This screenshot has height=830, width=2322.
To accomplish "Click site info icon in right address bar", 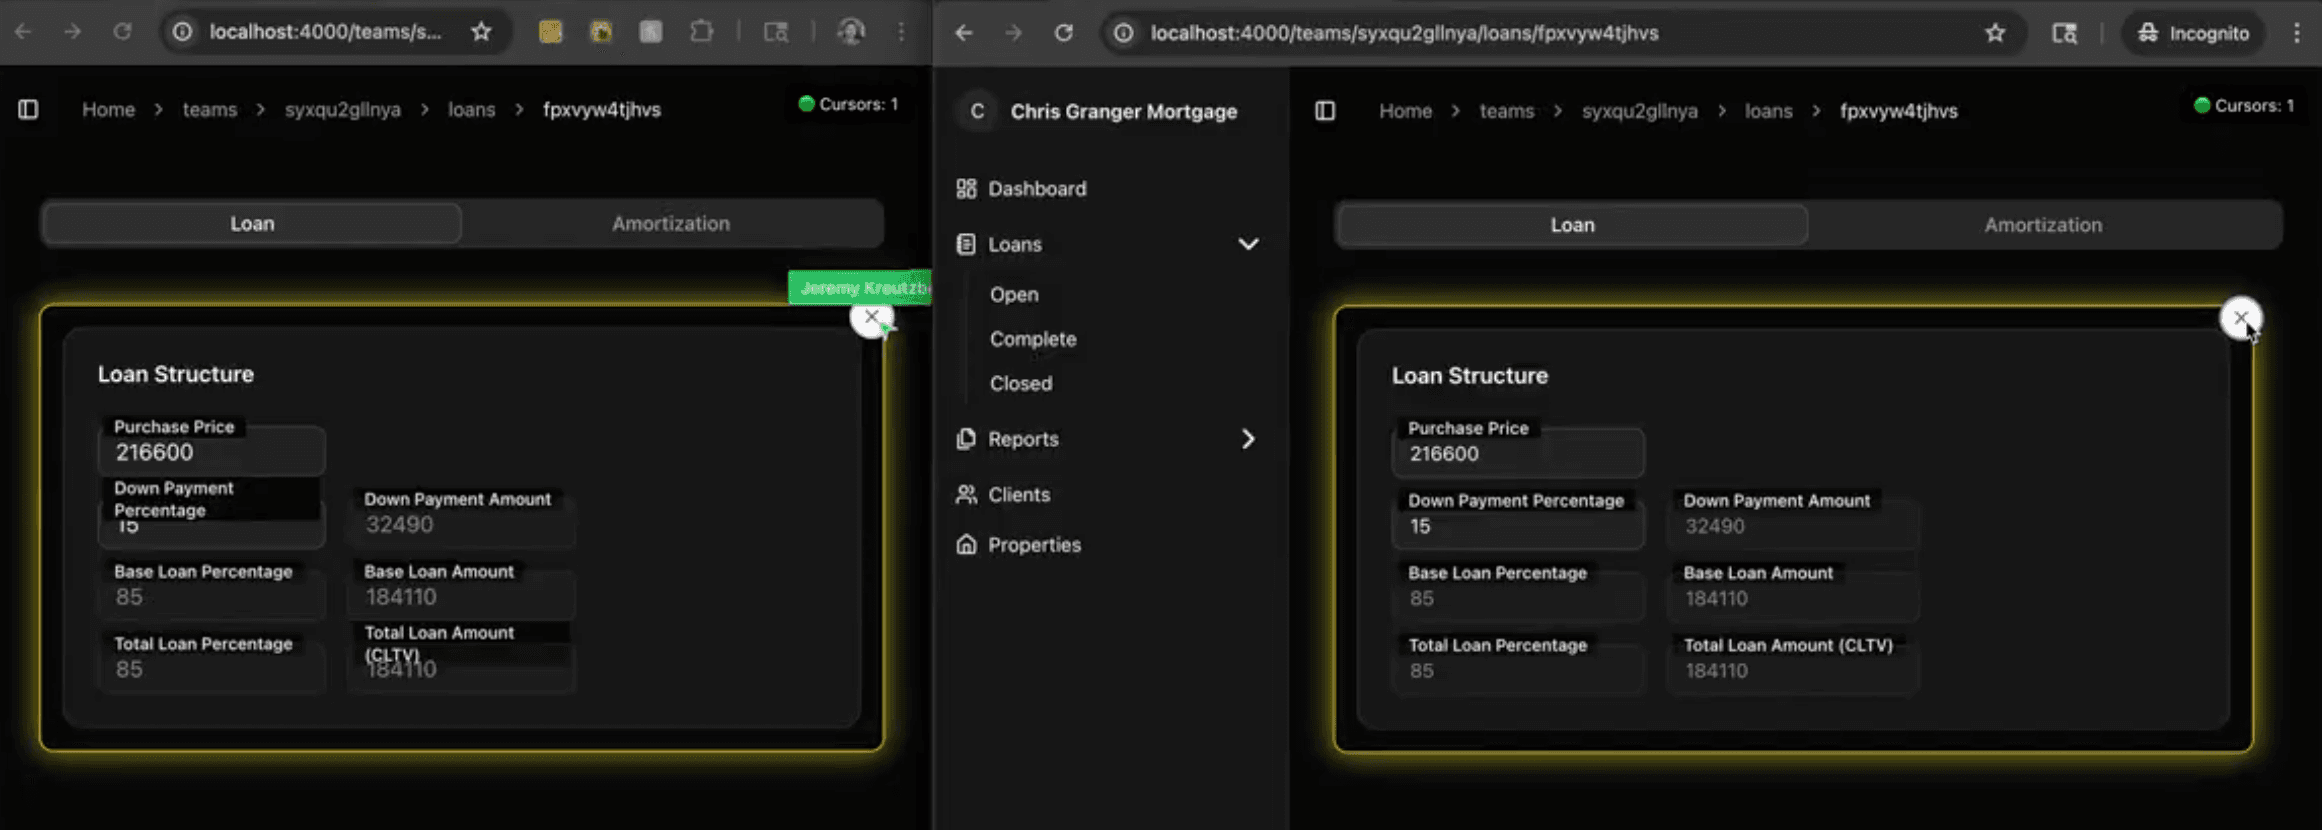I will pyautogui.click(x=1124, y=33).
